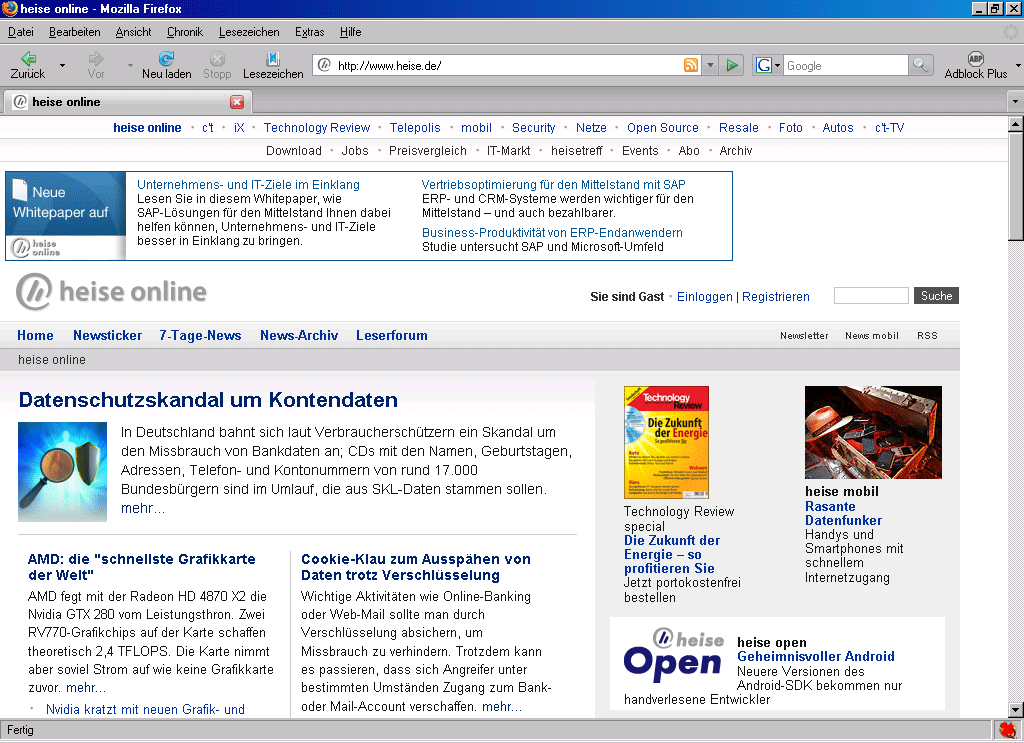Click the RSS feed icon in address bar
This screenshot has height=743, width=1024.
690,65
